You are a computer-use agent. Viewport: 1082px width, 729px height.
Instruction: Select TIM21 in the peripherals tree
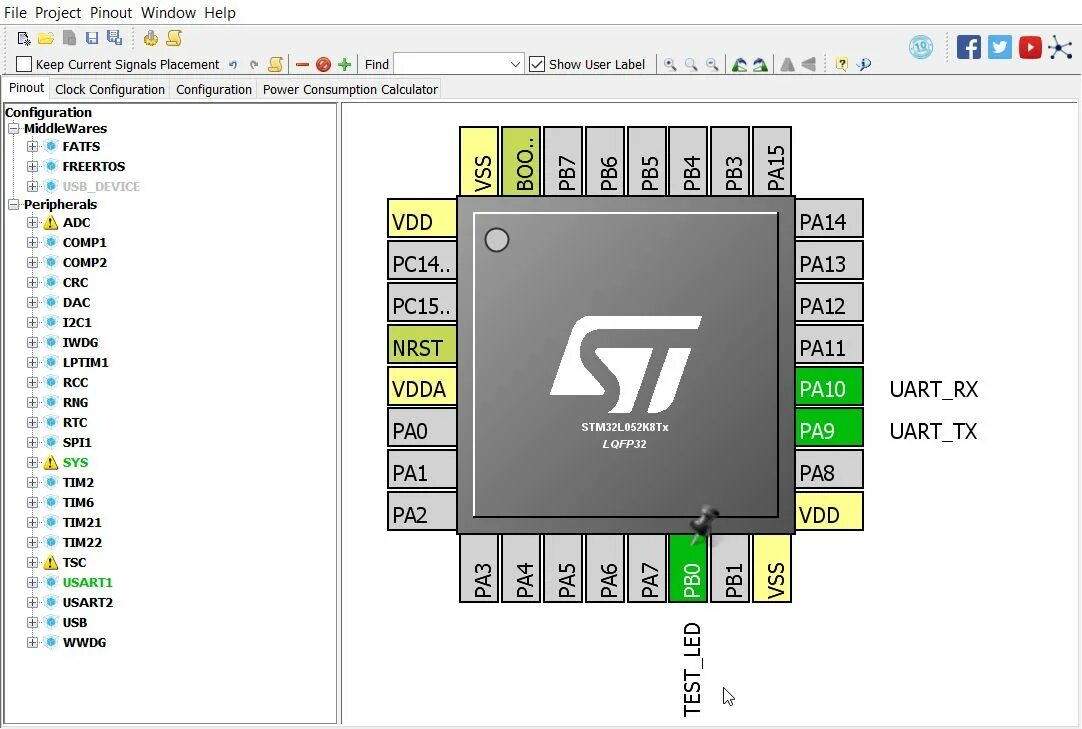81,523
